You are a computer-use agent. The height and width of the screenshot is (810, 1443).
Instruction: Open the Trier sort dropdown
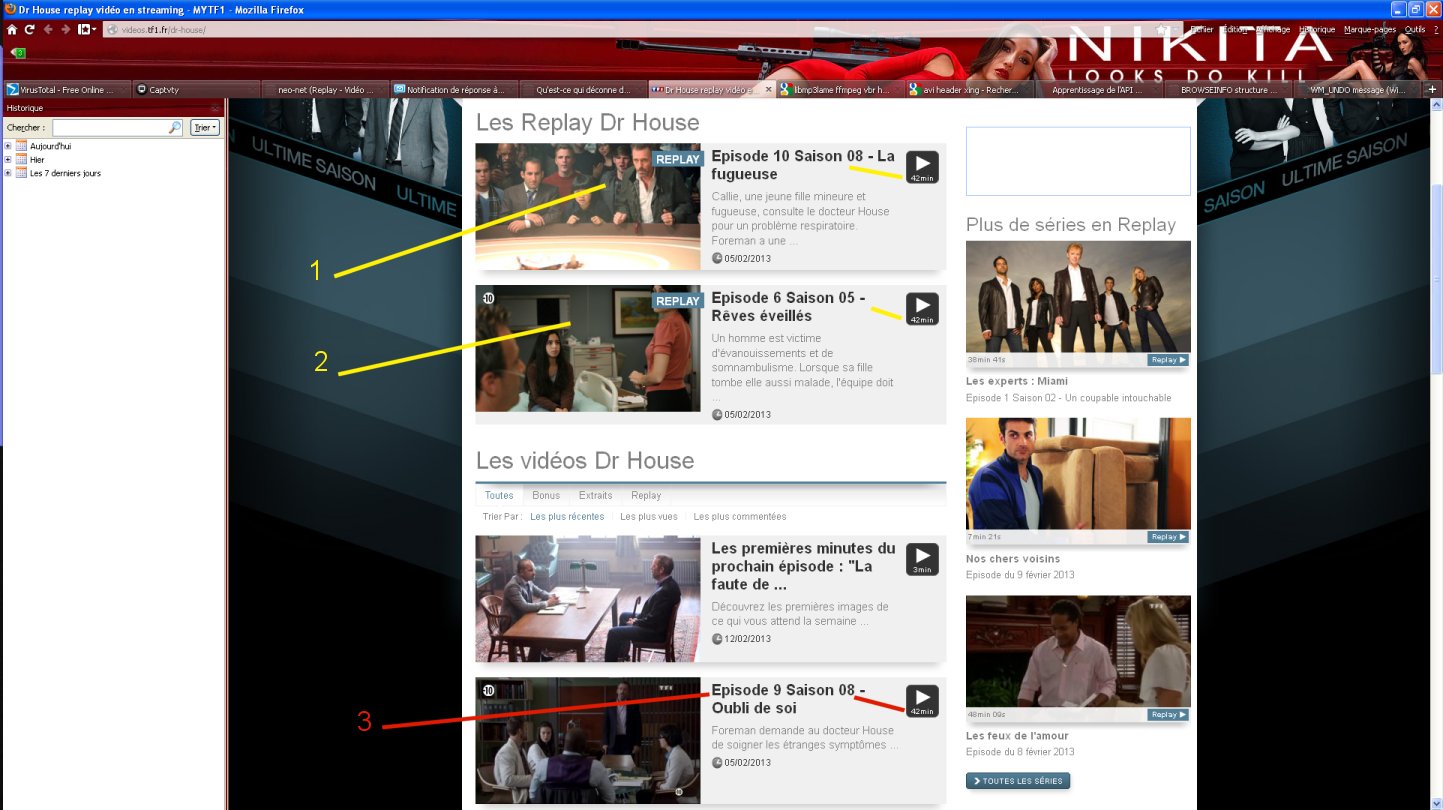click(204, 128)
